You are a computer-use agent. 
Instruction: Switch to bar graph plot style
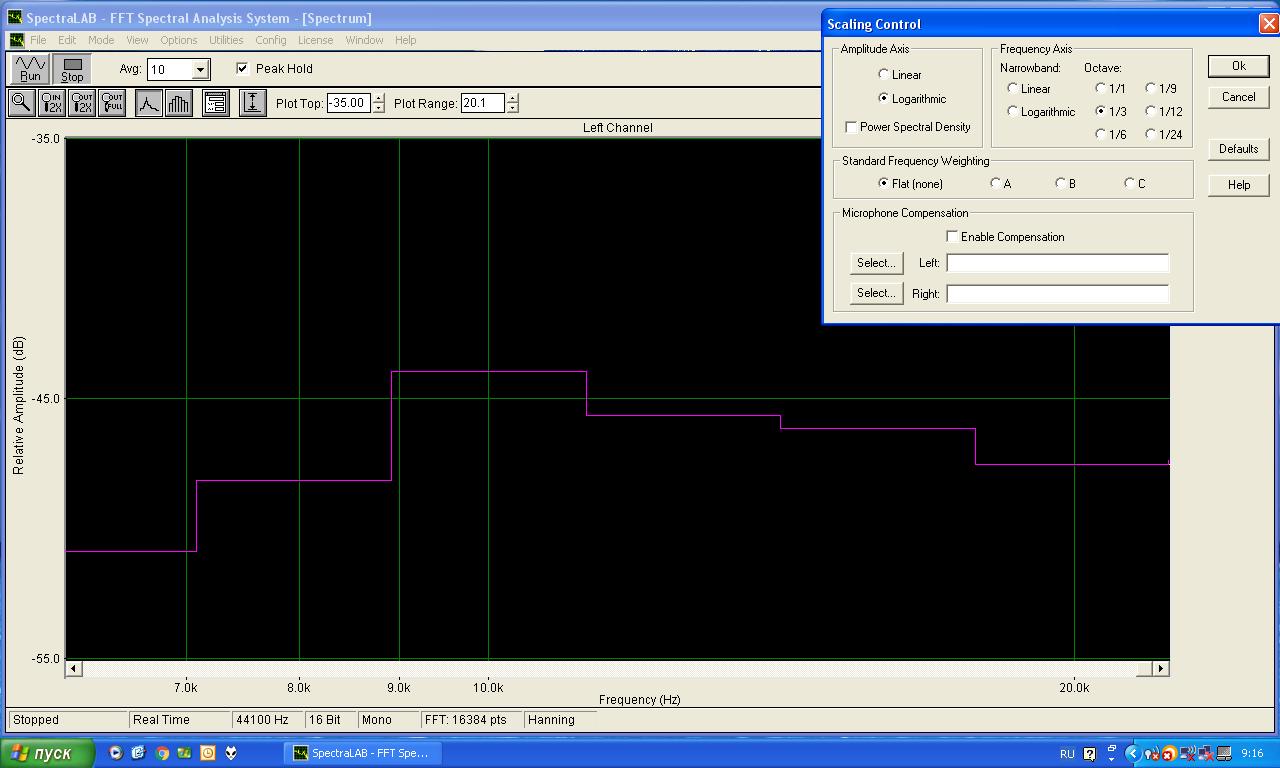(179, 103)
